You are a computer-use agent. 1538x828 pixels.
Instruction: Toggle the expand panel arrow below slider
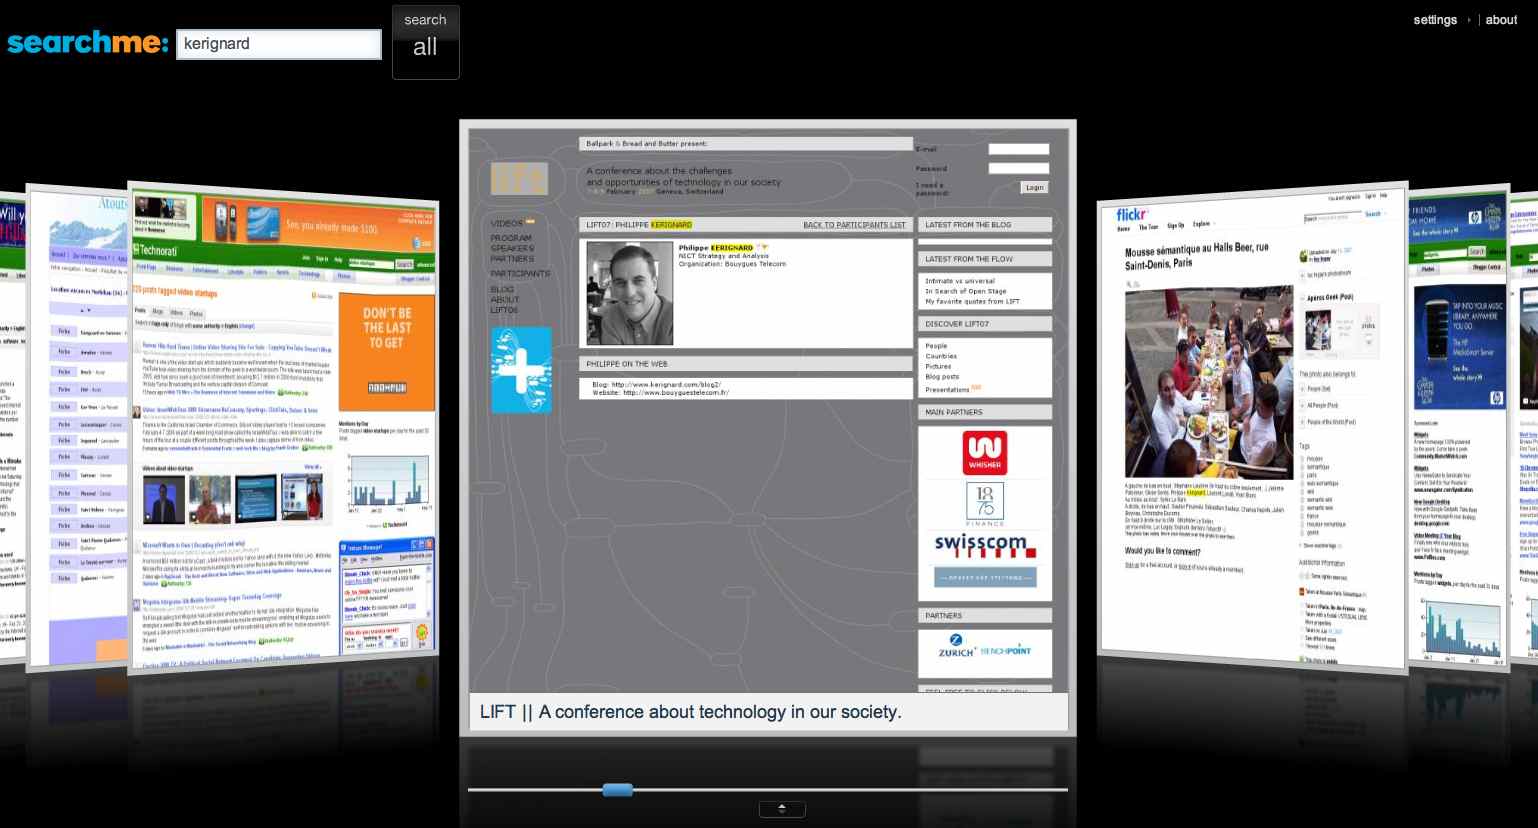[782, 809]
